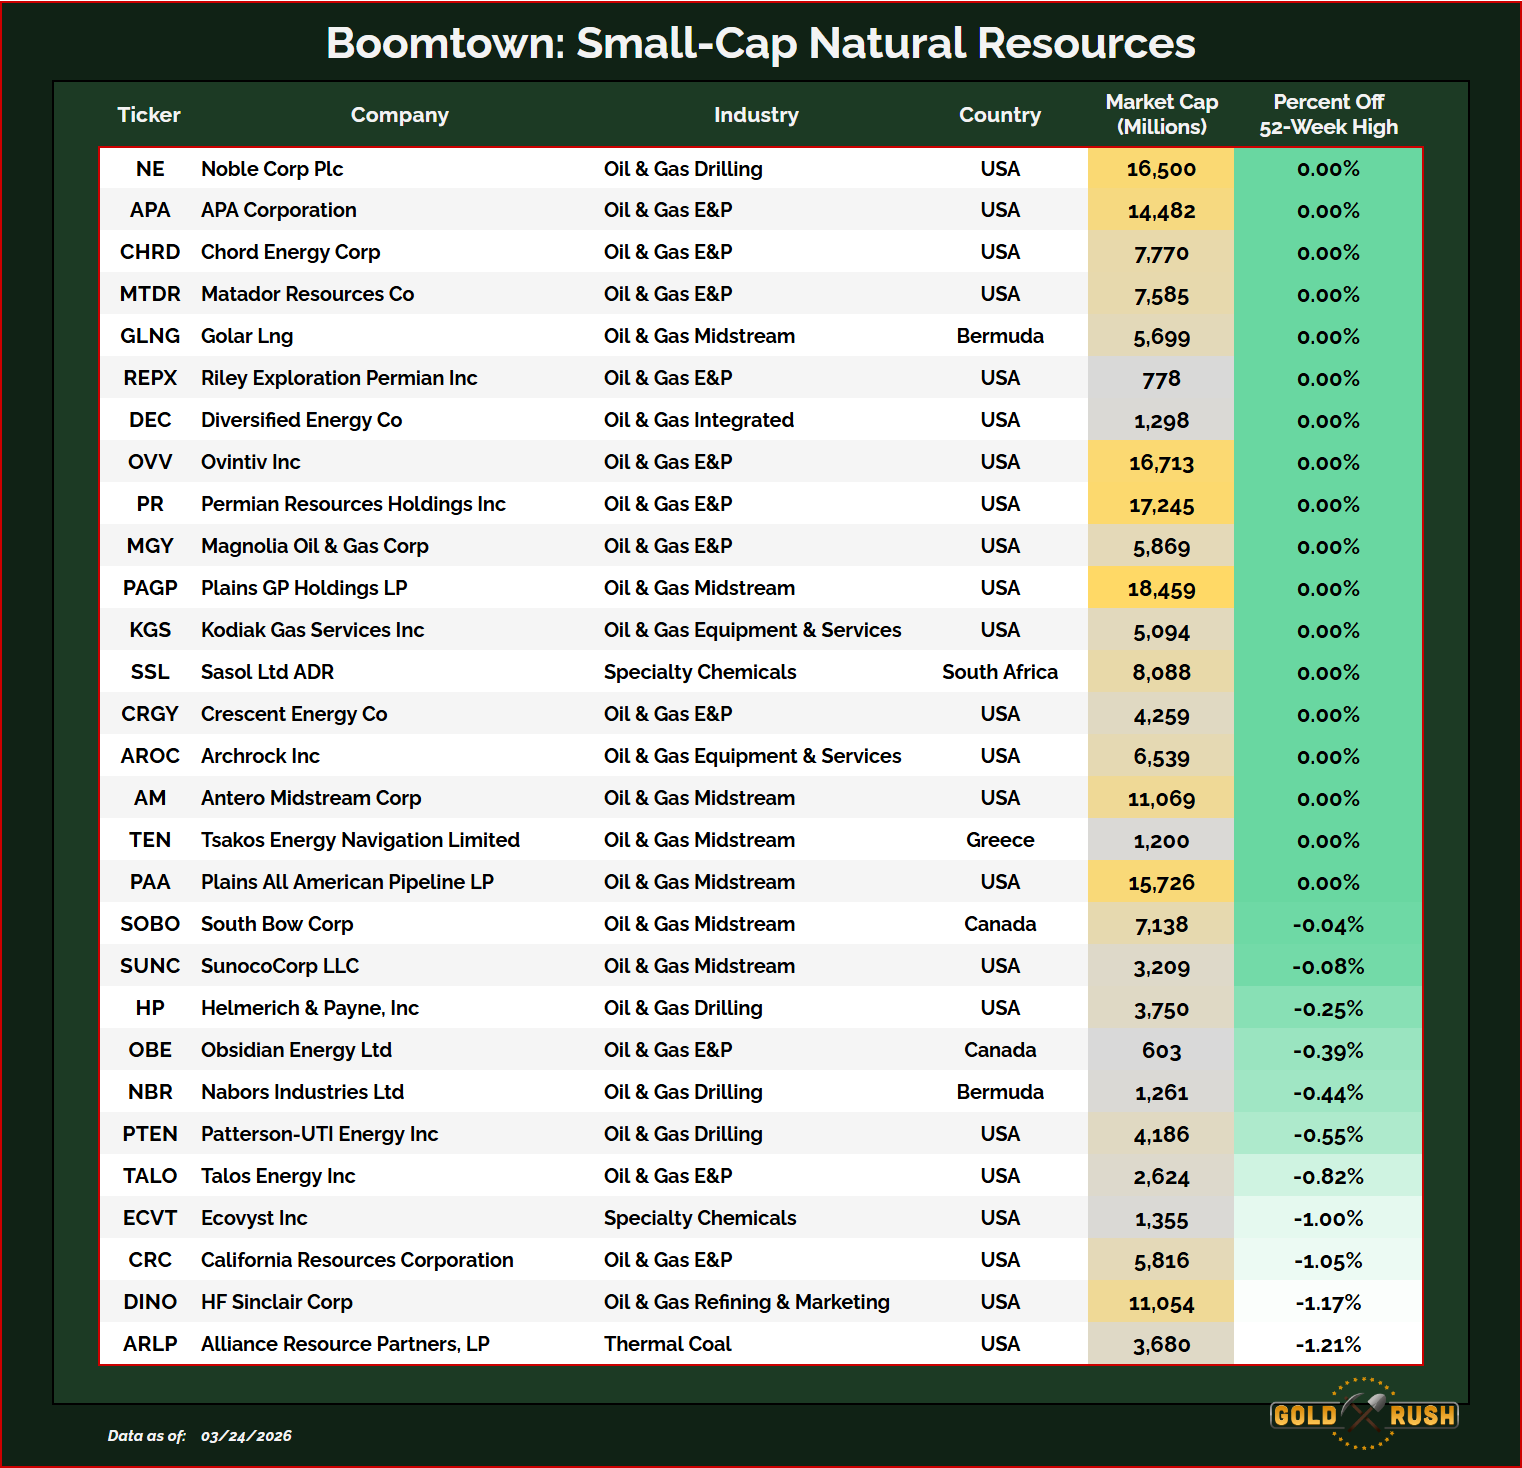This screenshot has width=1522, height=1468.
Task: Select the OBE market cap value 603
Action: pos(1161,1051)
